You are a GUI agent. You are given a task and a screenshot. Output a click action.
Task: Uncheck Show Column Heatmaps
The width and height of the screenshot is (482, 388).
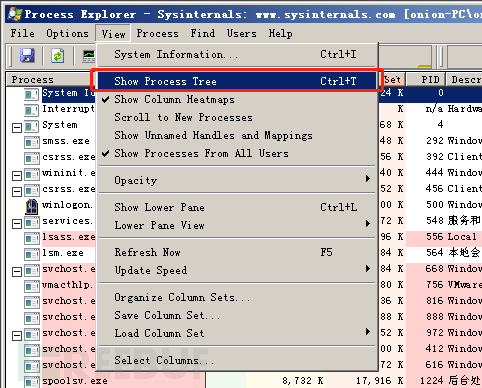tap(237, 99)
